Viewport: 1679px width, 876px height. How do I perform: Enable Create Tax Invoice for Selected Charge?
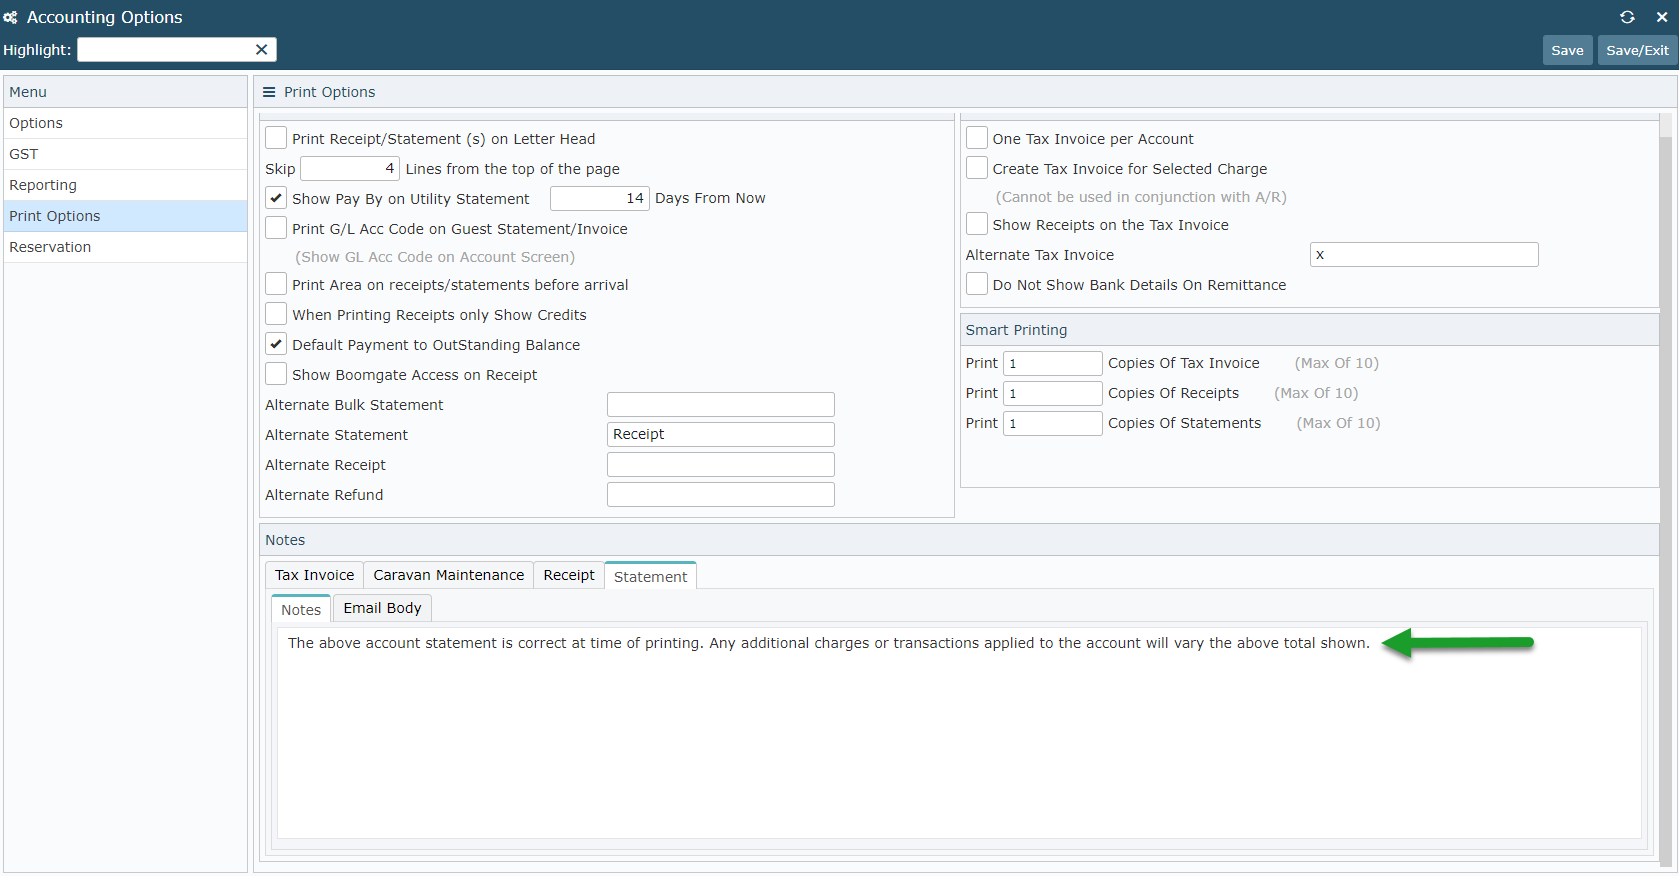(977, 168)
